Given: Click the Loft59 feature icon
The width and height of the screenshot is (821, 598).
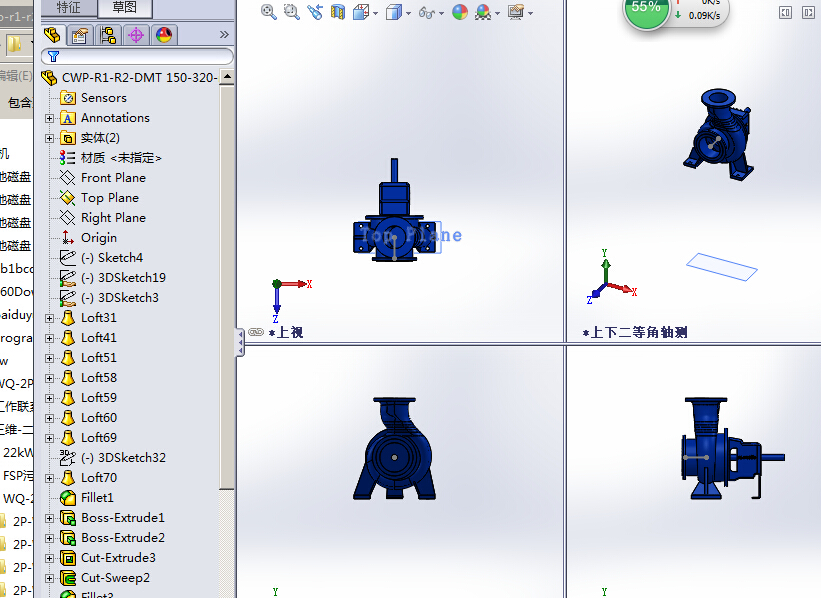Looking at the screenshot, I should pyautogui.click(x=68, y=397).
